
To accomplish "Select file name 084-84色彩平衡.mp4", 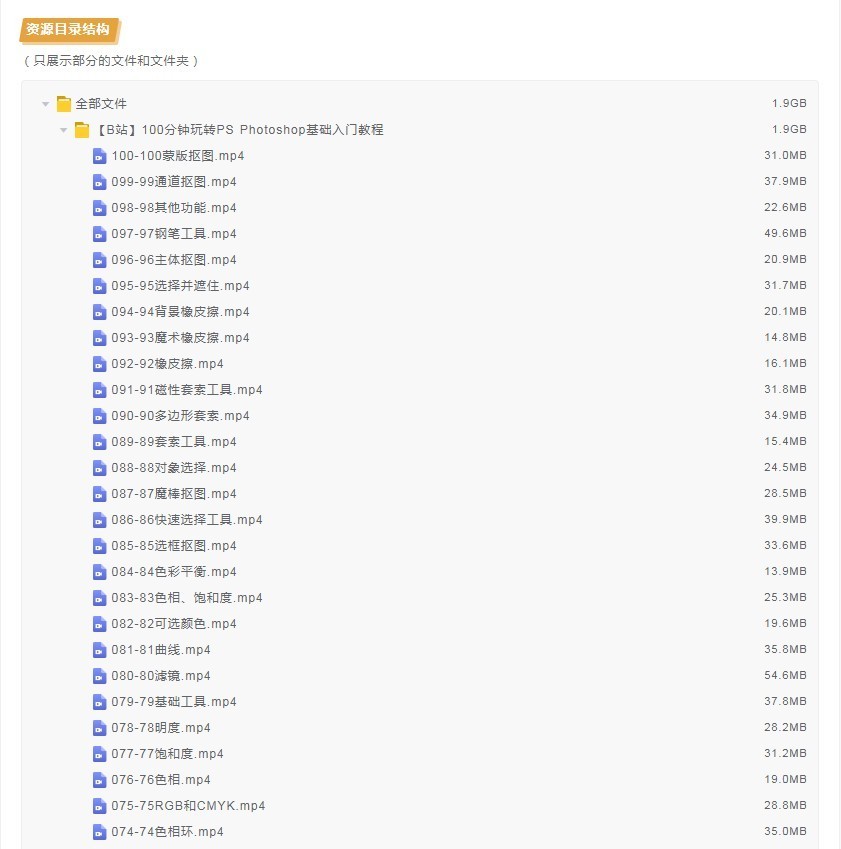I will (174, 572).
